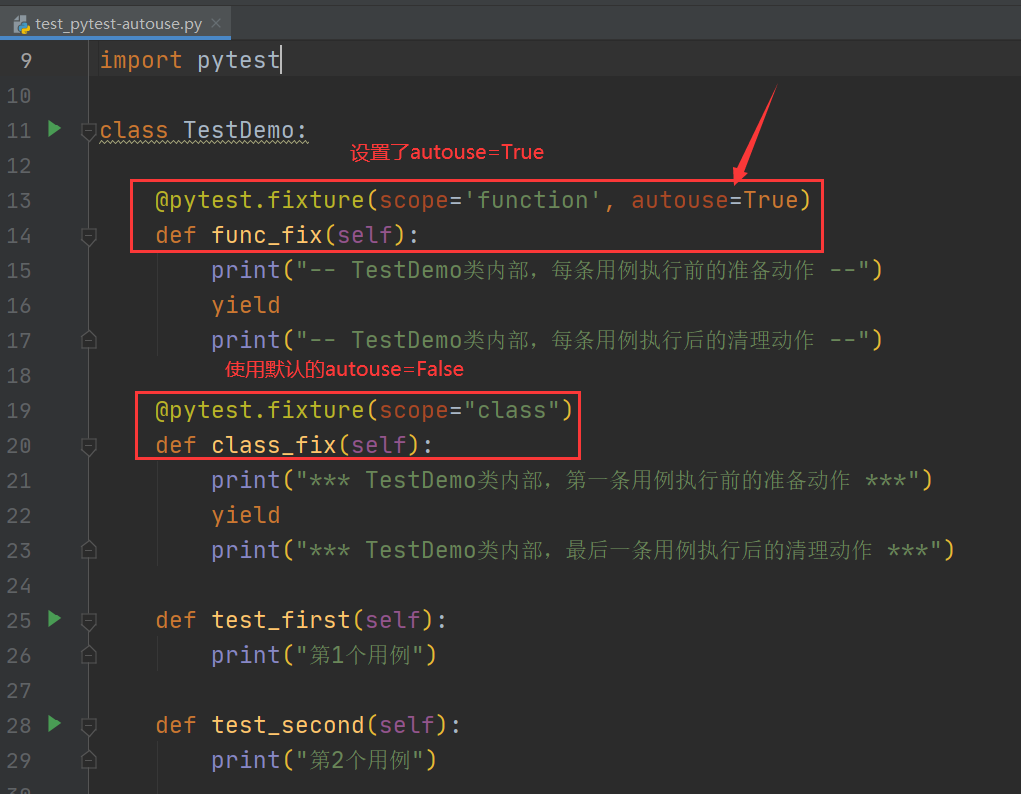Viewport: 1021px width, 794px height.
Task: Click the pytest module name in the import line
Action: point(238,60)
